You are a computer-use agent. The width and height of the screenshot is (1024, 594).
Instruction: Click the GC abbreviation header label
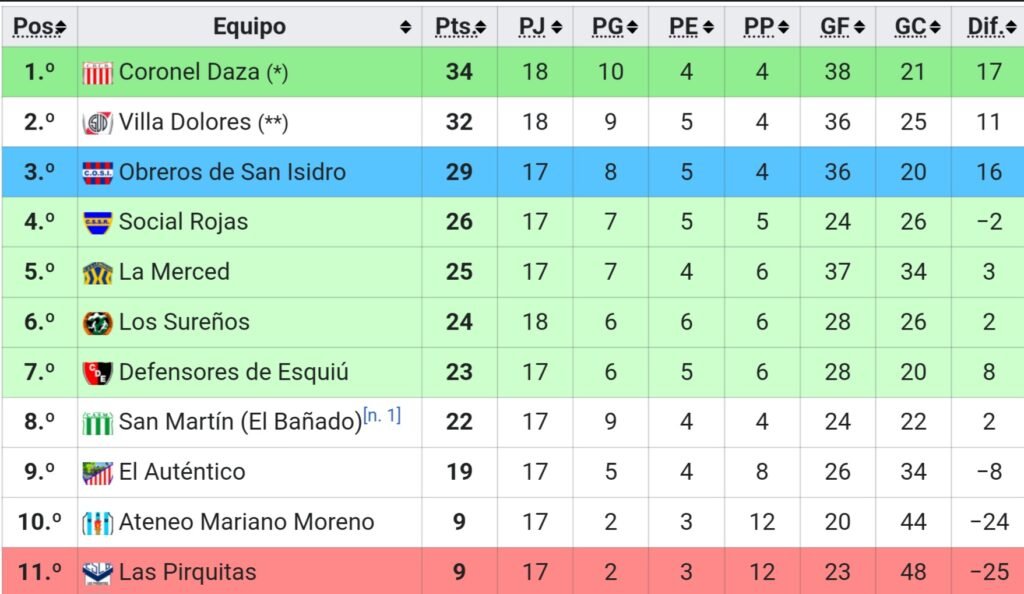point(910,27)
